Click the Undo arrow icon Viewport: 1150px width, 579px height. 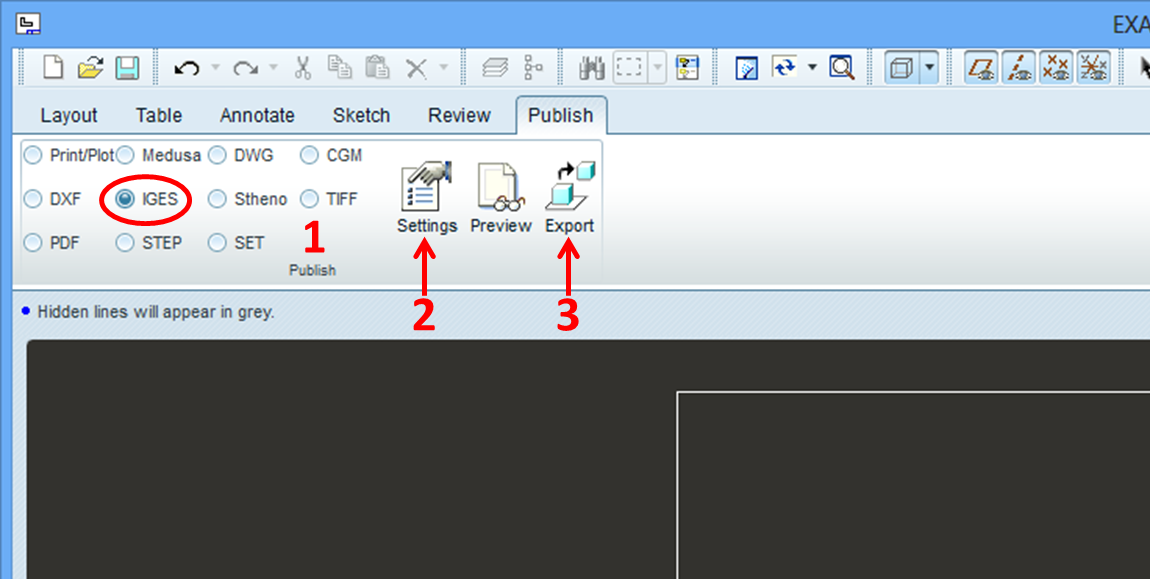pos(186,68)
